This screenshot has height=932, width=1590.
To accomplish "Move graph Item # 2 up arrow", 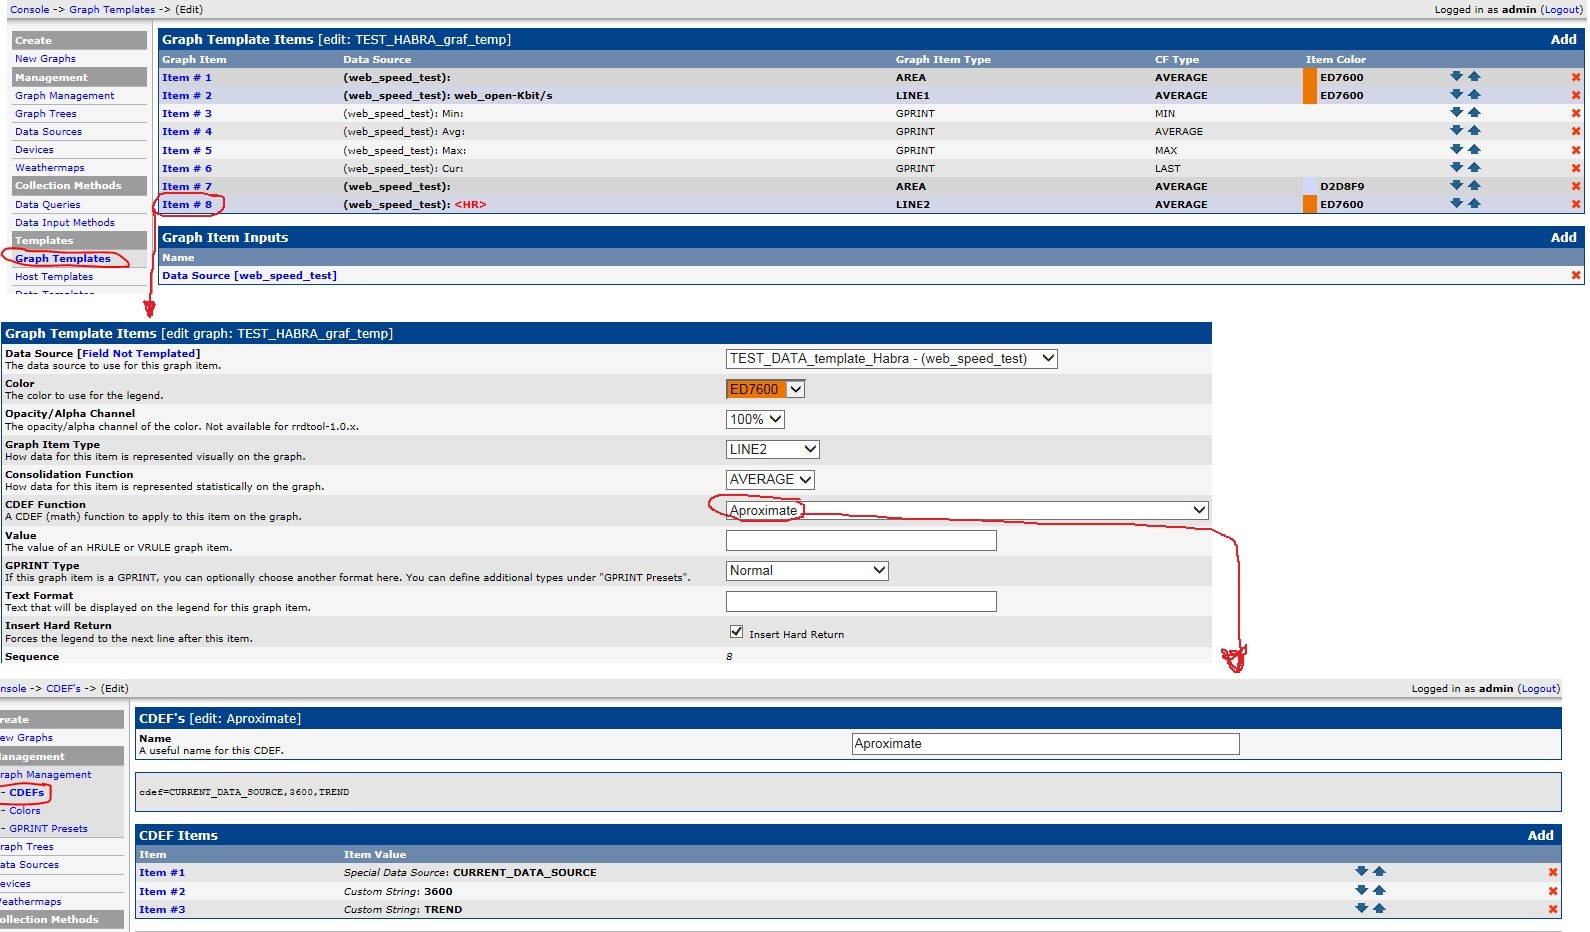I will coord(1474,94).
